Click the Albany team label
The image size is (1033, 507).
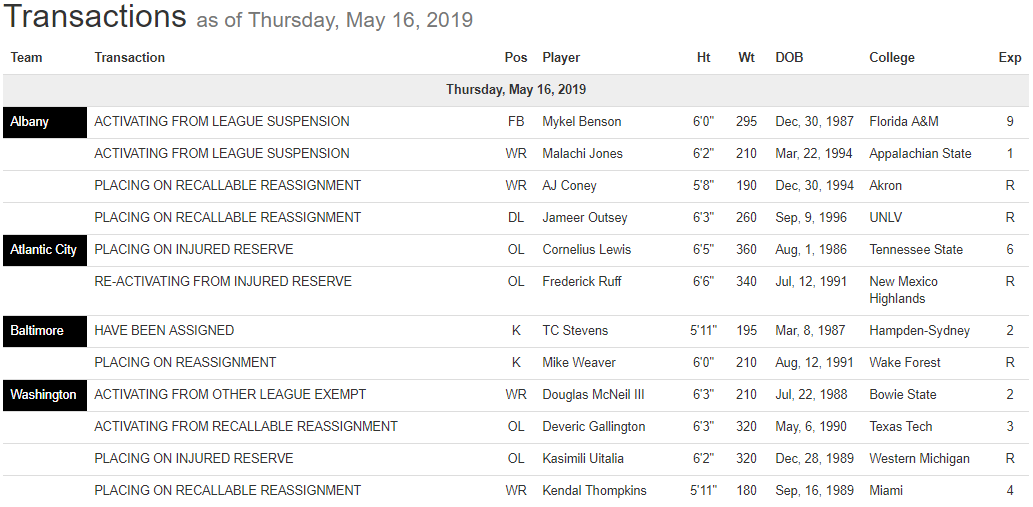tap(30, 122)
